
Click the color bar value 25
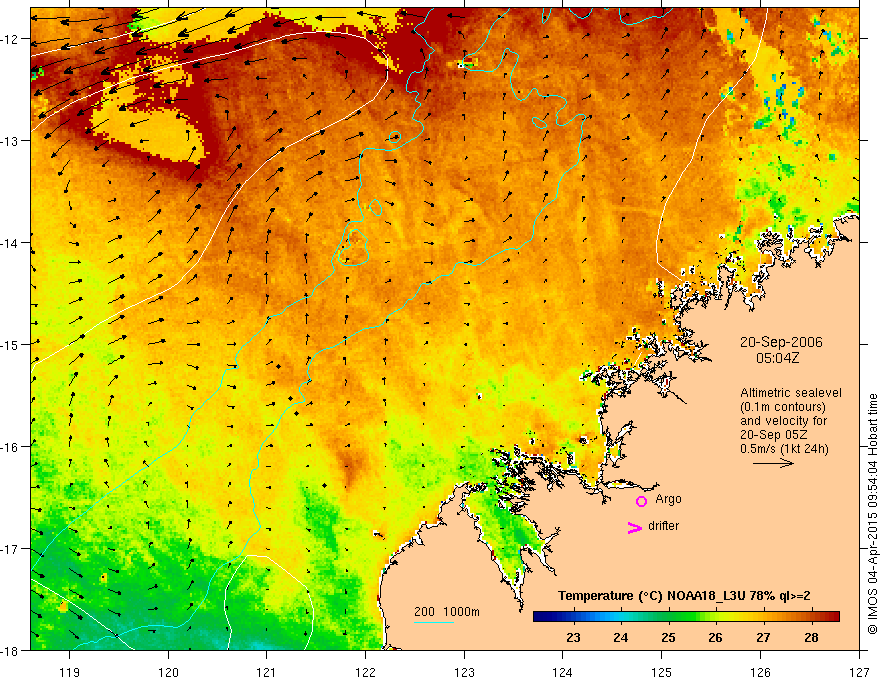[668, 637]
